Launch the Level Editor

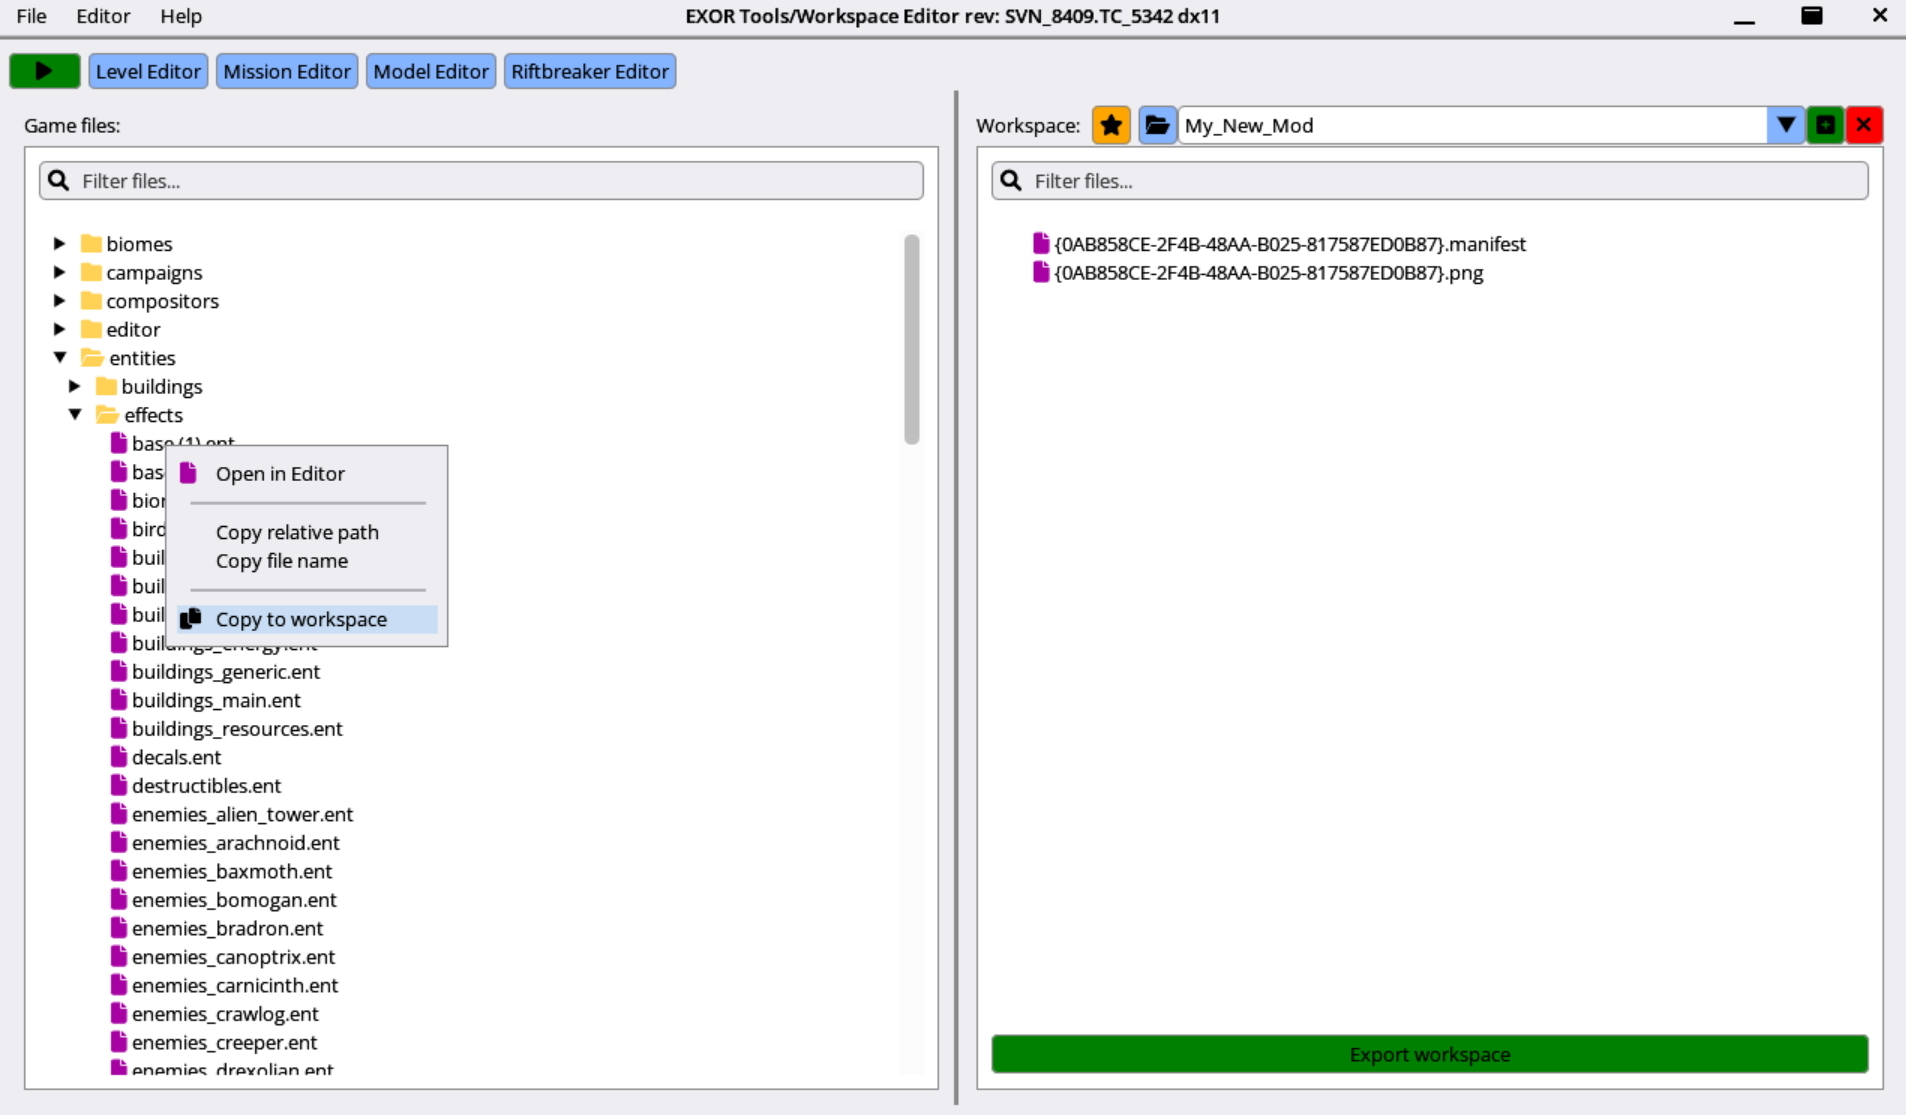(148, 71)
